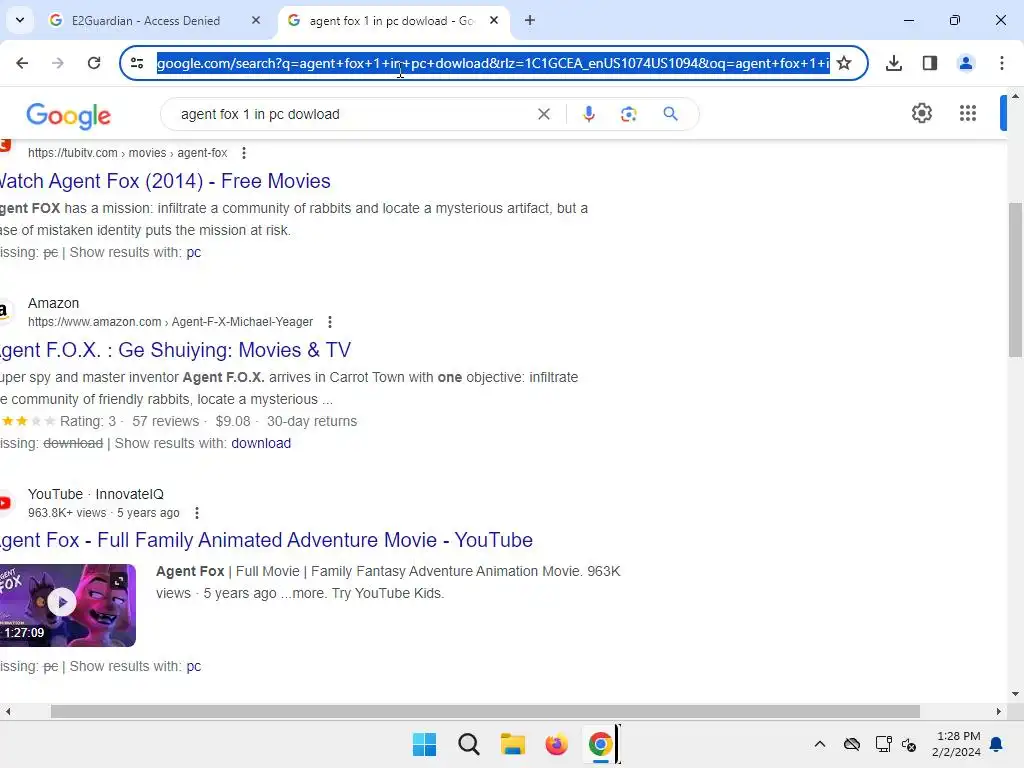Viewport: 1024px width, 768px height.
Task: Show hidden system tray icons
Action: pyautogui.click(x=820, y=744)
